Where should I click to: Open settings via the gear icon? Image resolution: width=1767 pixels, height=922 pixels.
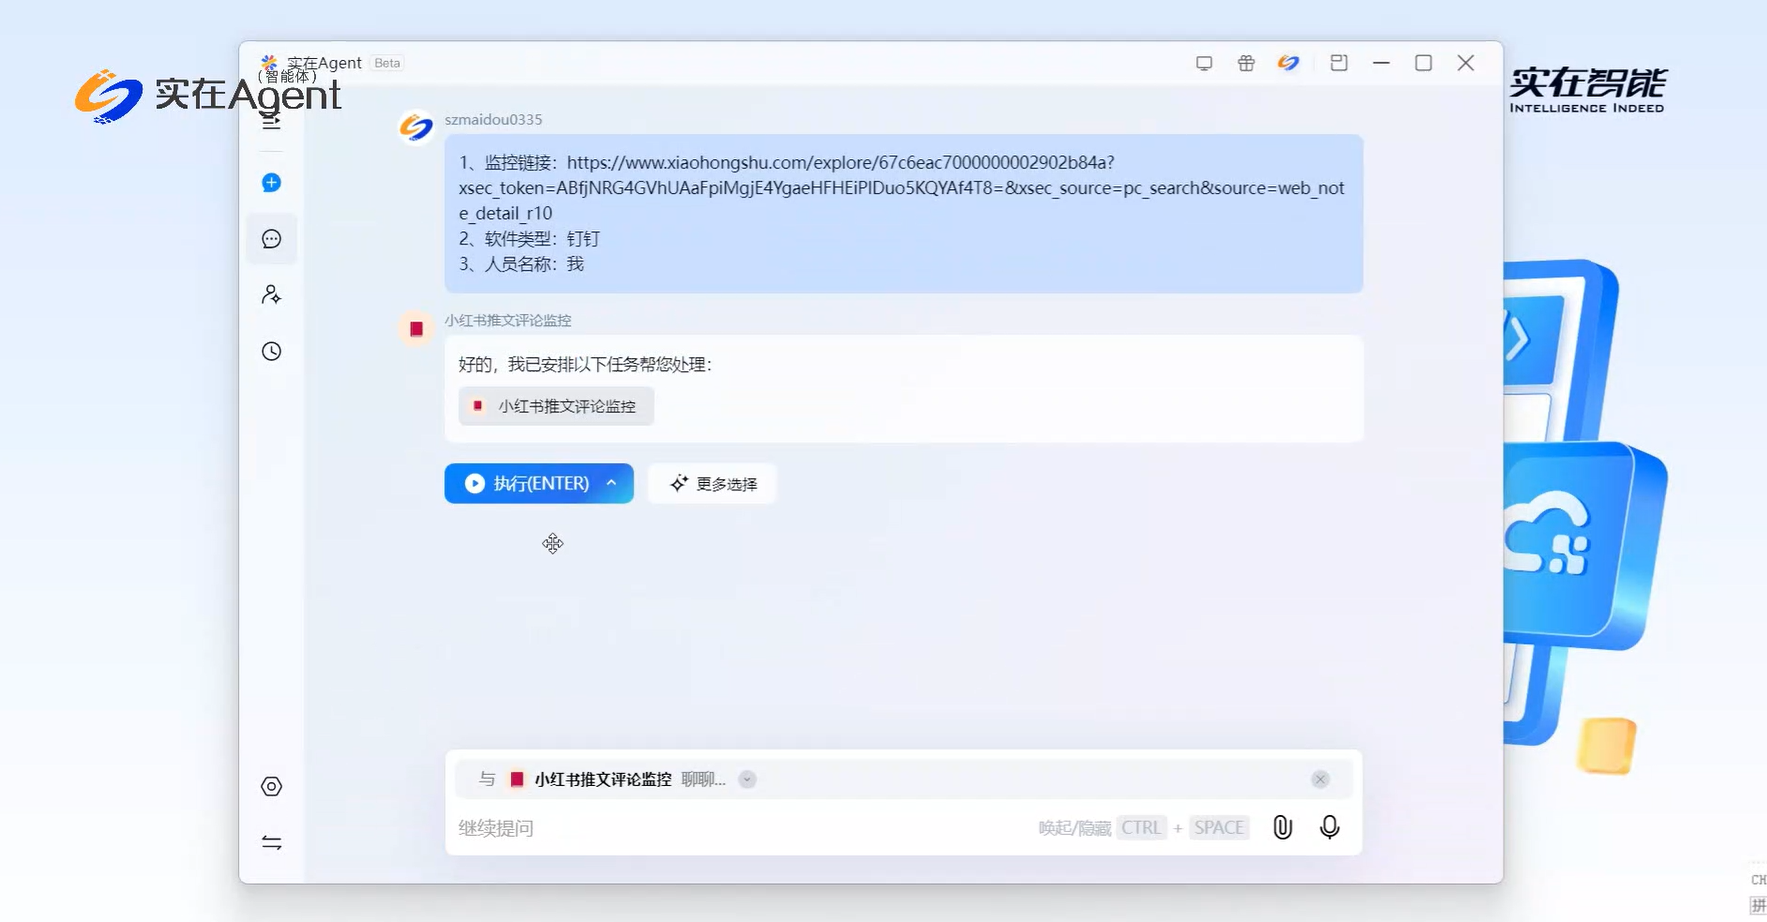coord(271,786)
